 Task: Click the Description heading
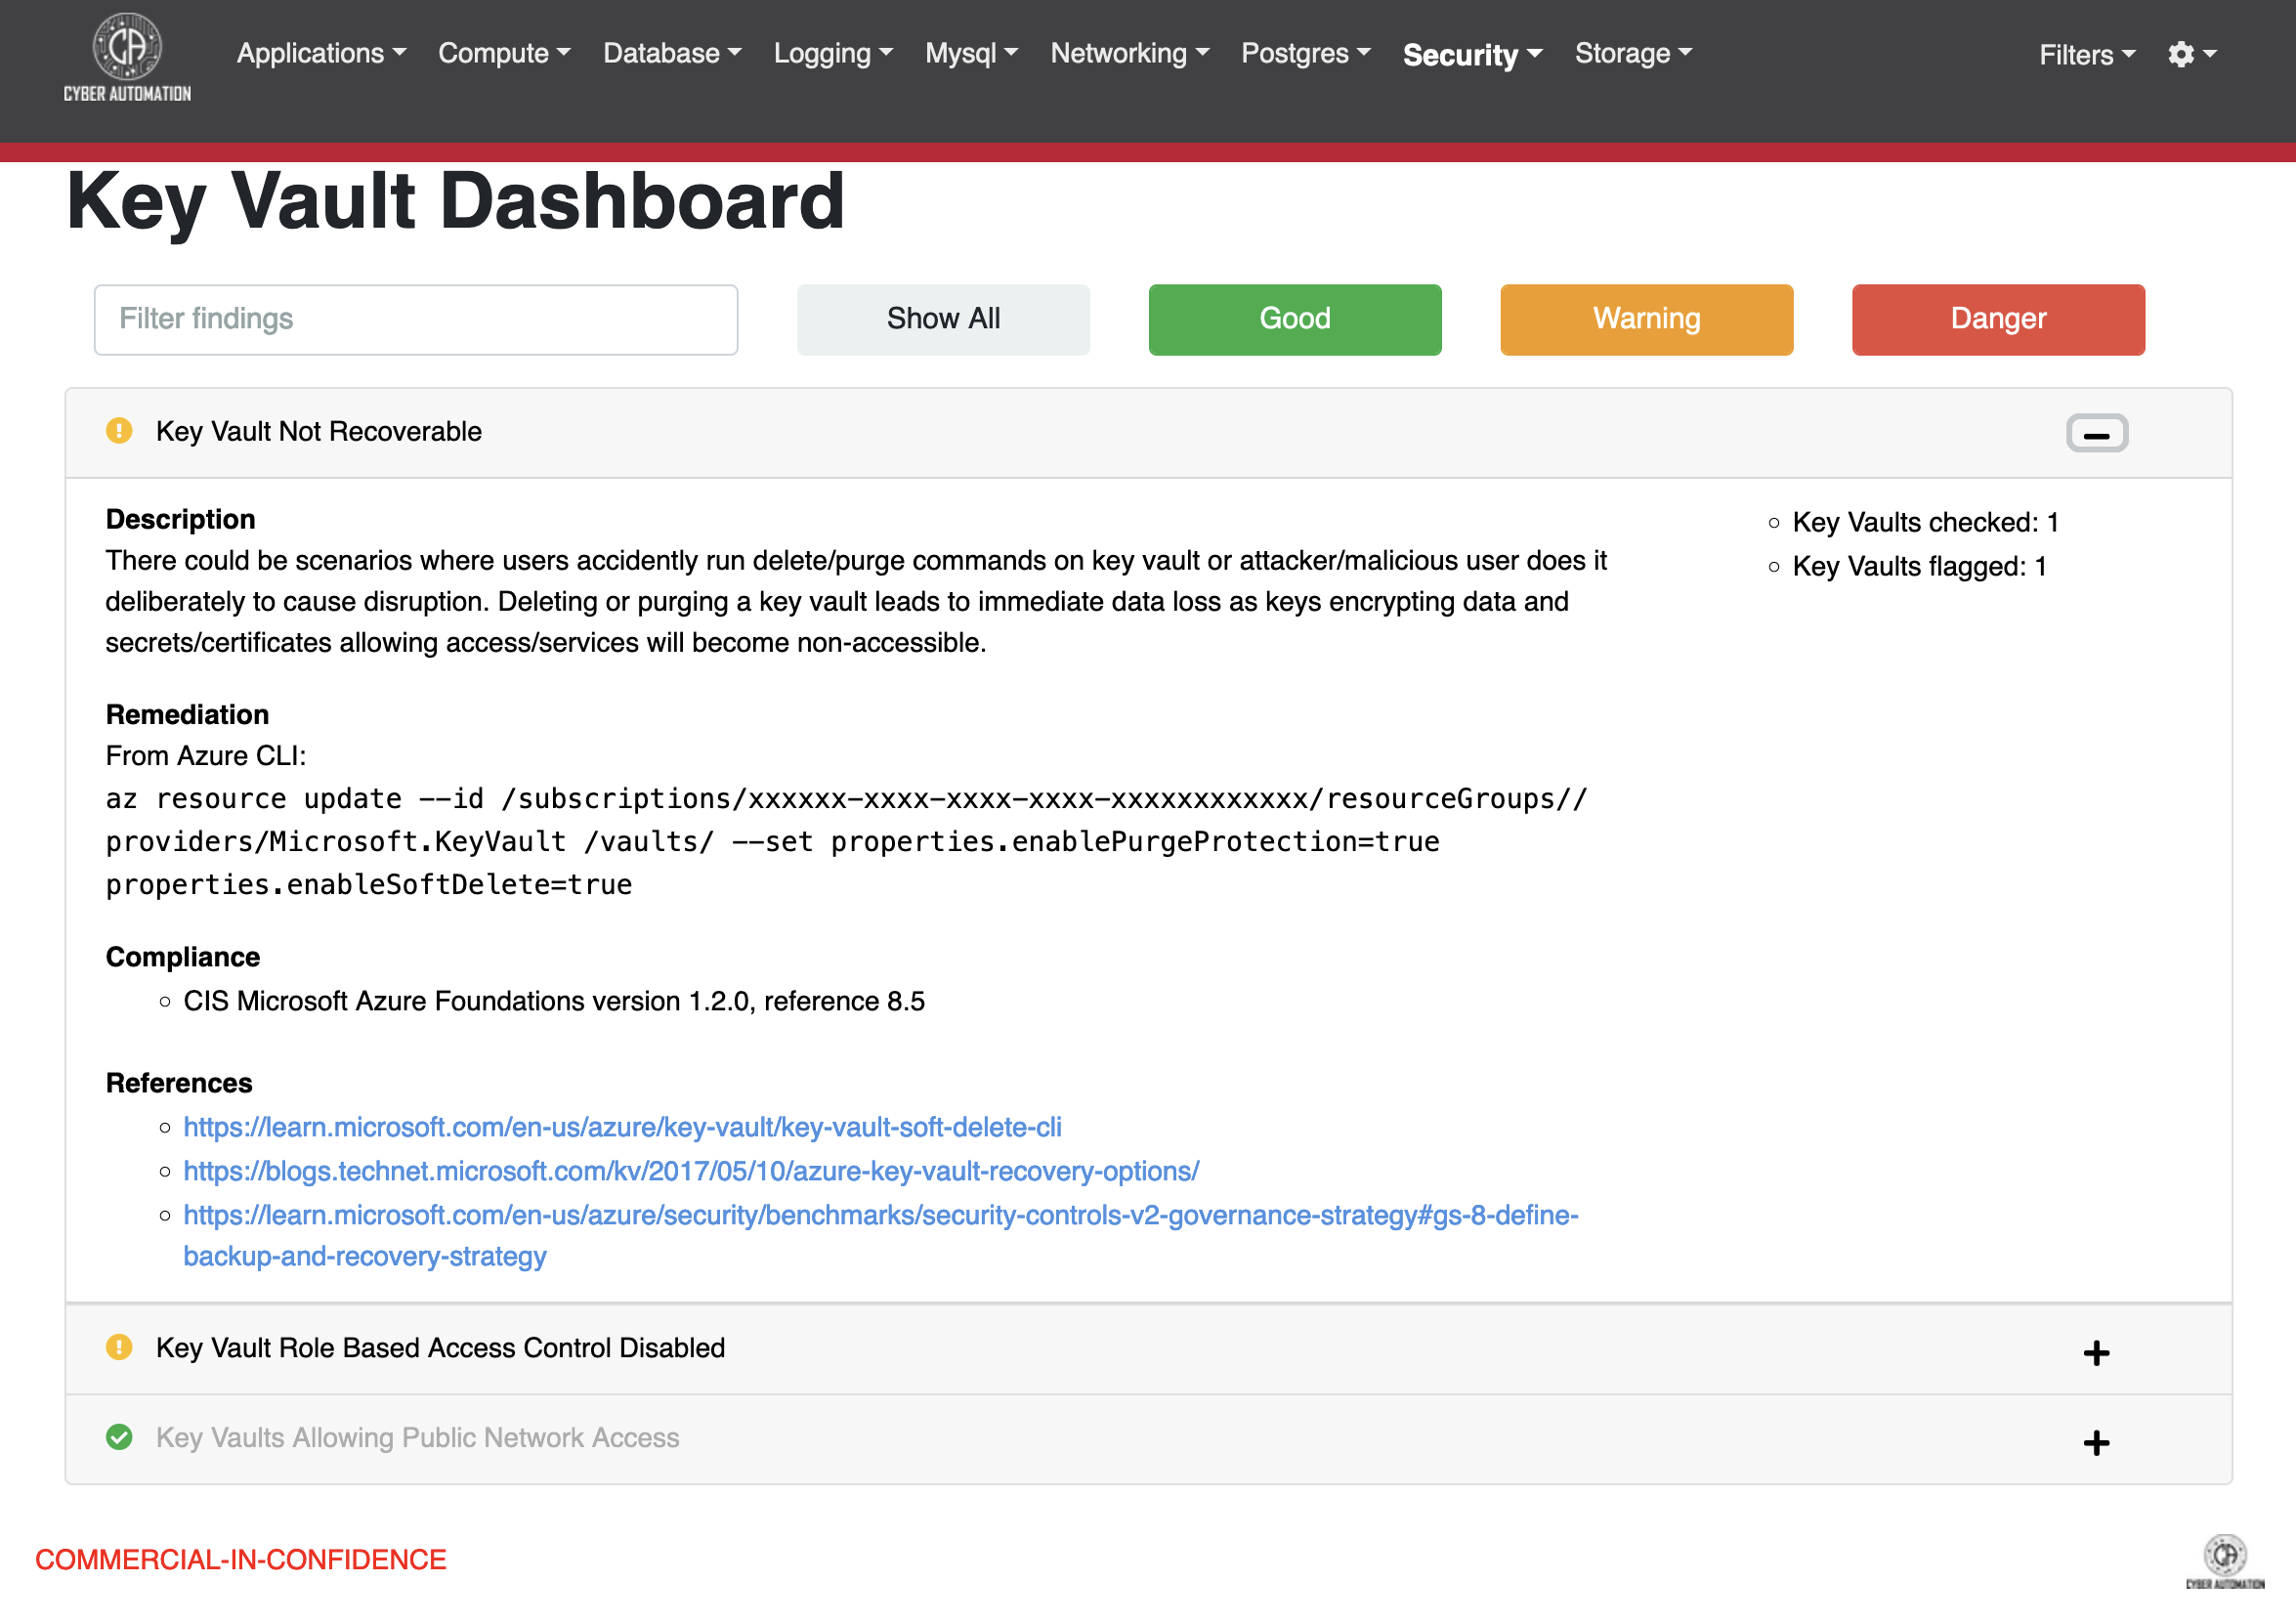pyautogui.click(x=181, y=519)
